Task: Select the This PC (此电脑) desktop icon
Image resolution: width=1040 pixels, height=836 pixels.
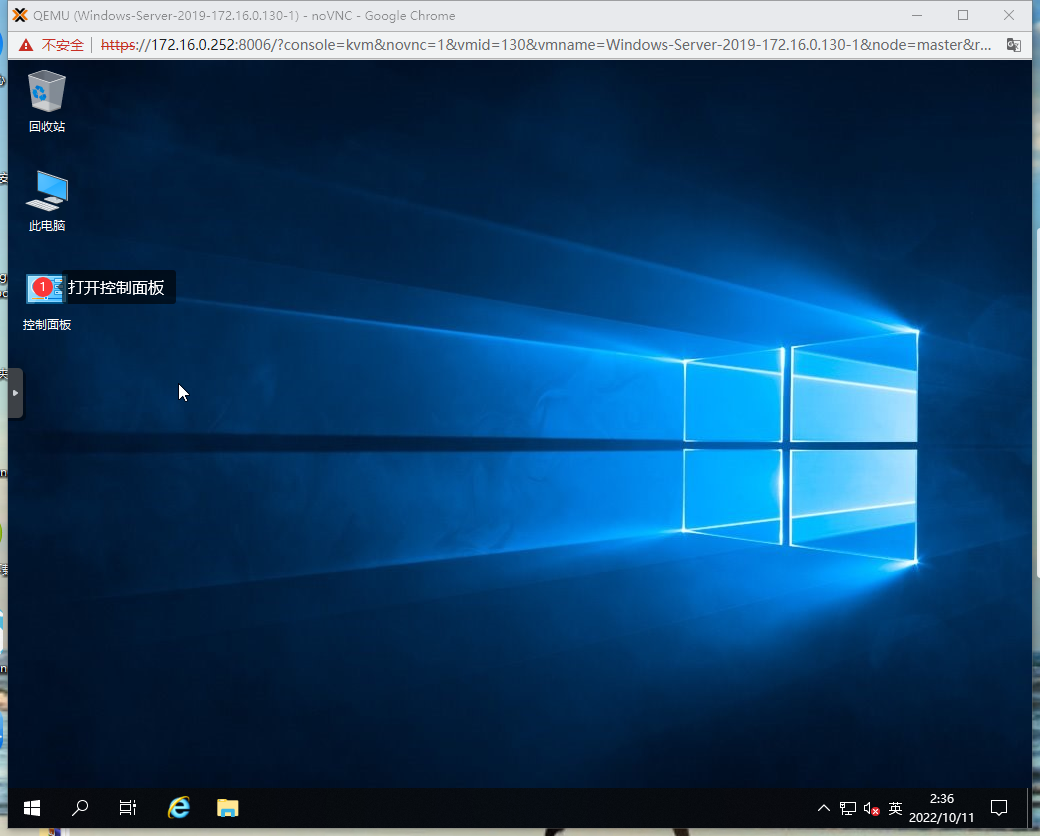Action: click(46, 200)
